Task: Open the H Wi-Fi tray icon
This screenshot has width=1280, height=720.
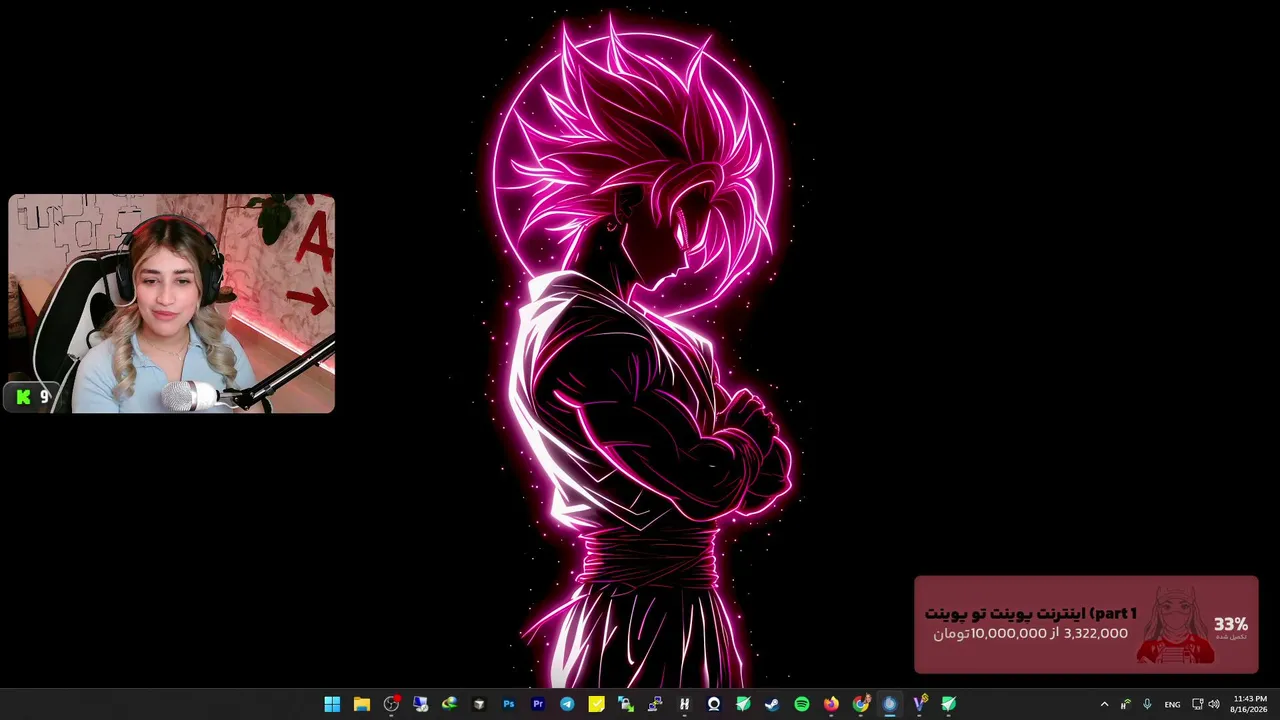Action: coord(1126,704)
